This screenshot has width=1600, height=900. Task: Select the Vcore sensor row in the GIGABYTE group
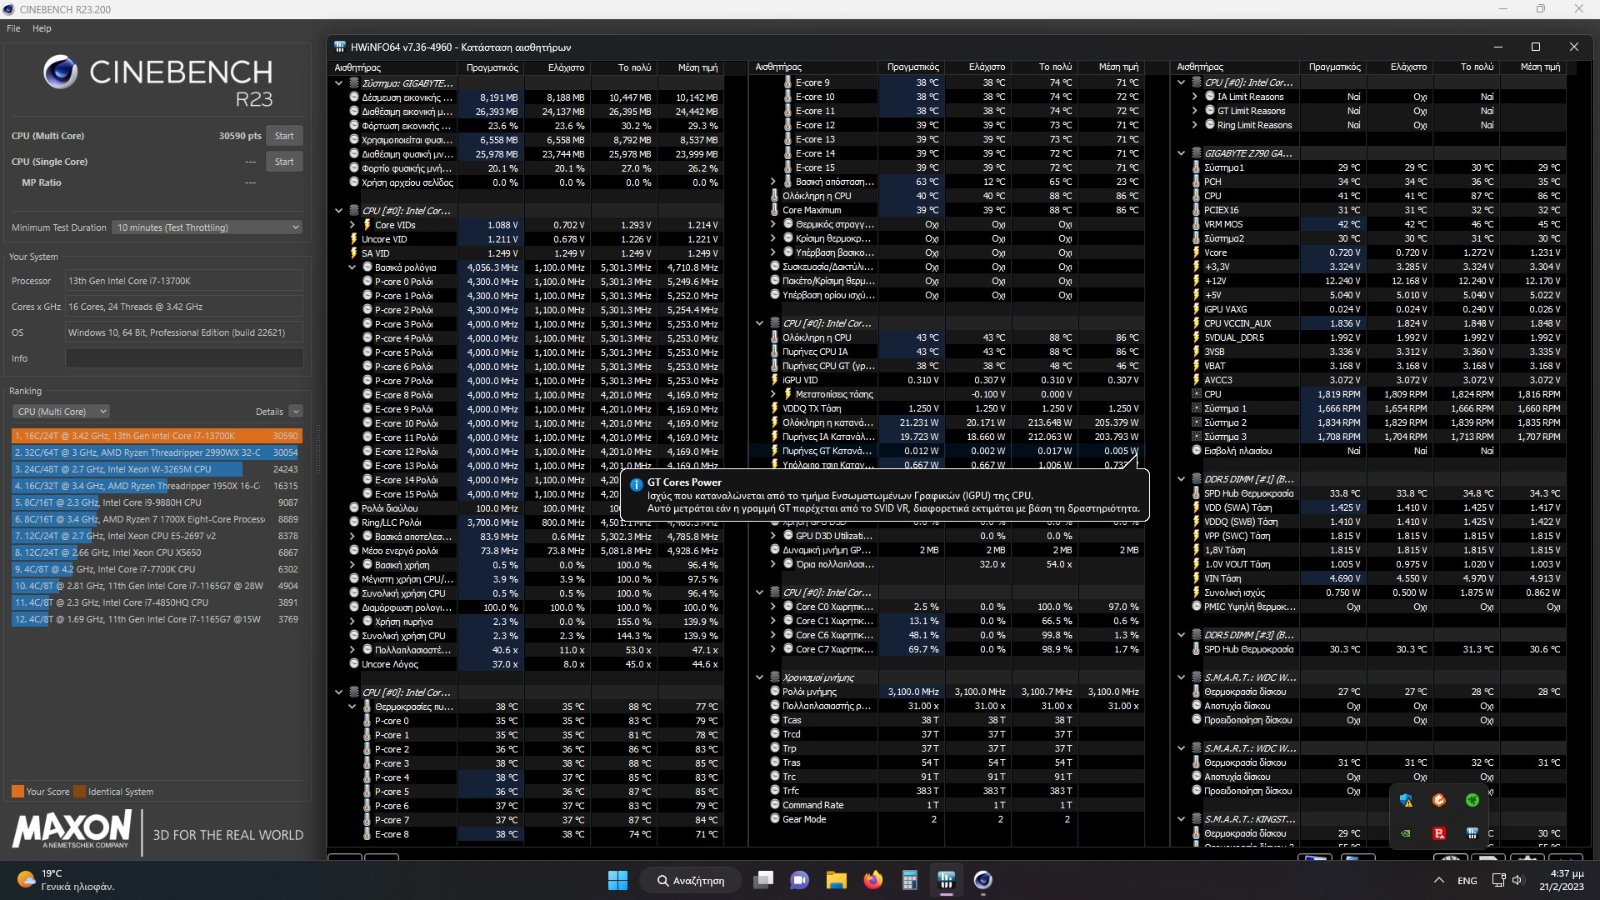(1370, 252)
